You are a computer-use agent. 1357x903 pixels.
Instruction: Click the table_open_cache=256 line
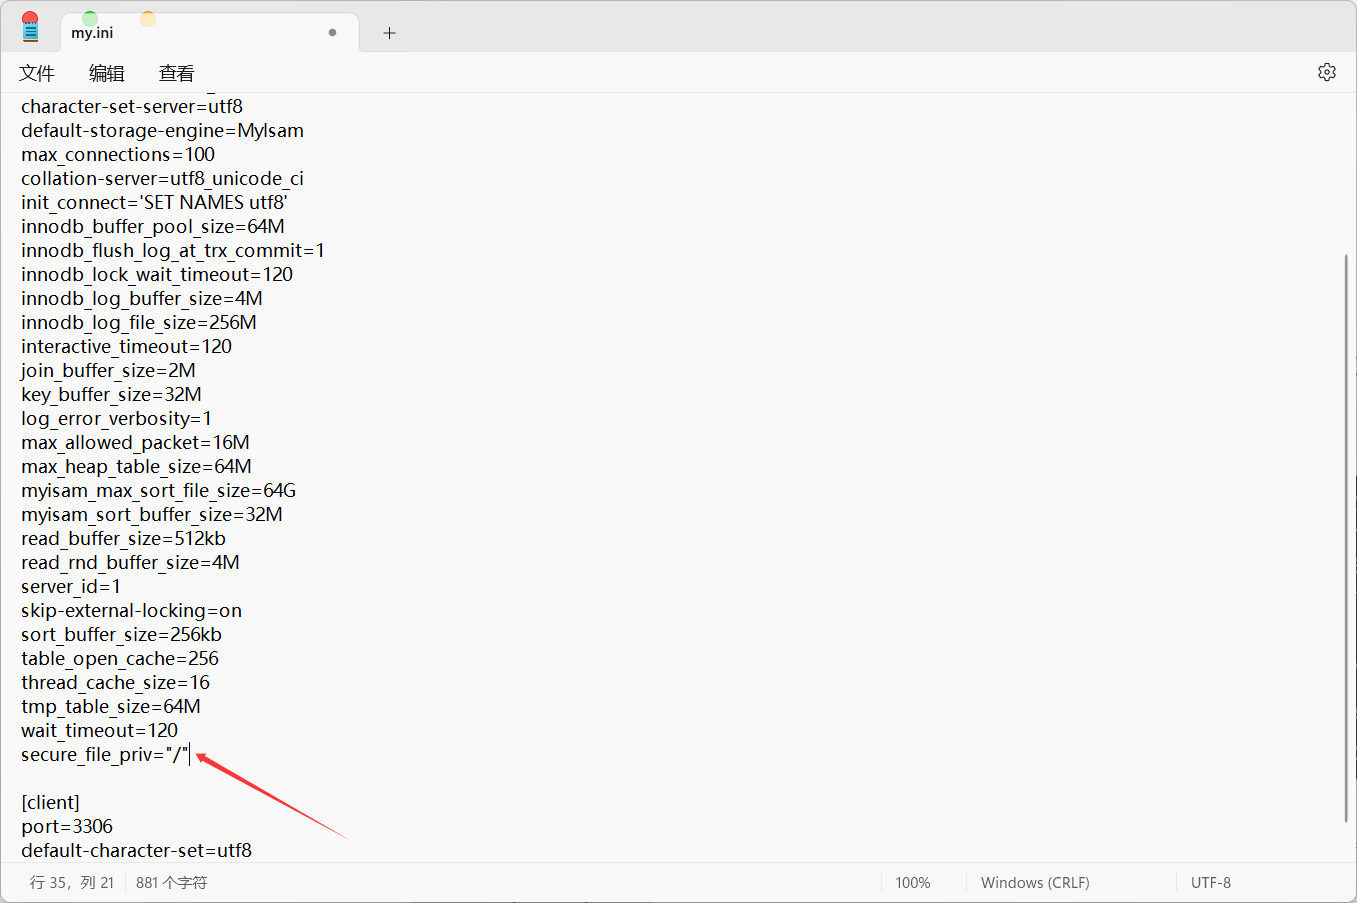tap(120, 659)
